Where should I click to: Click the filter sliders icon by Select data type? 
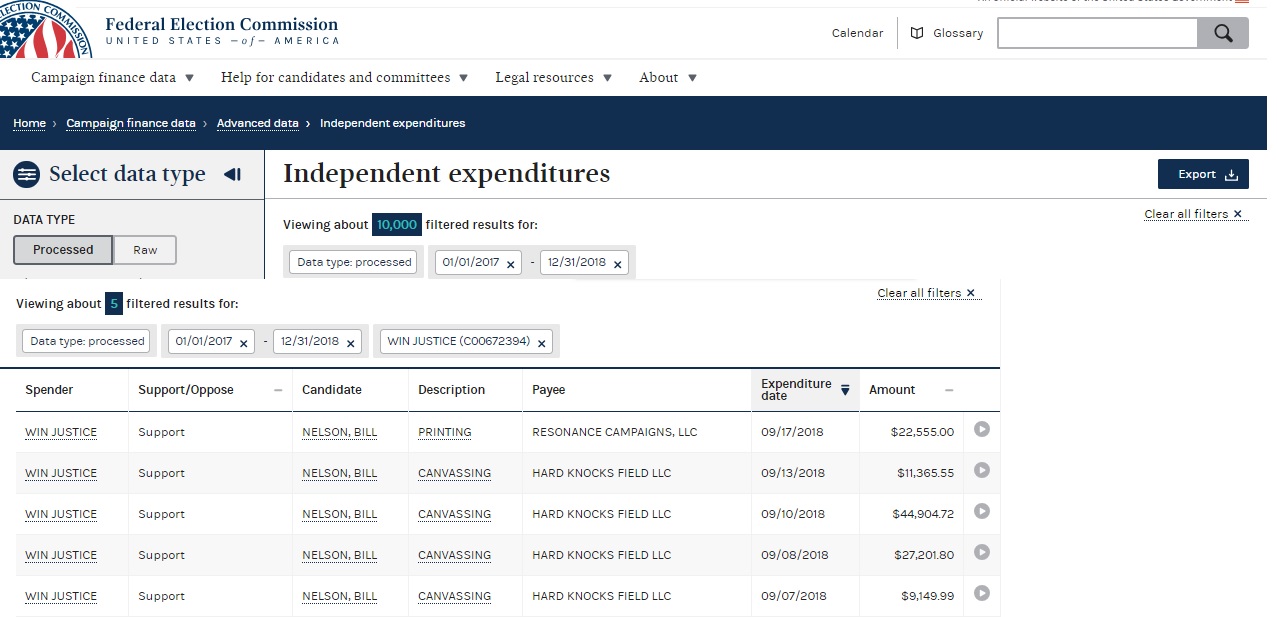(x=27, y=174)
